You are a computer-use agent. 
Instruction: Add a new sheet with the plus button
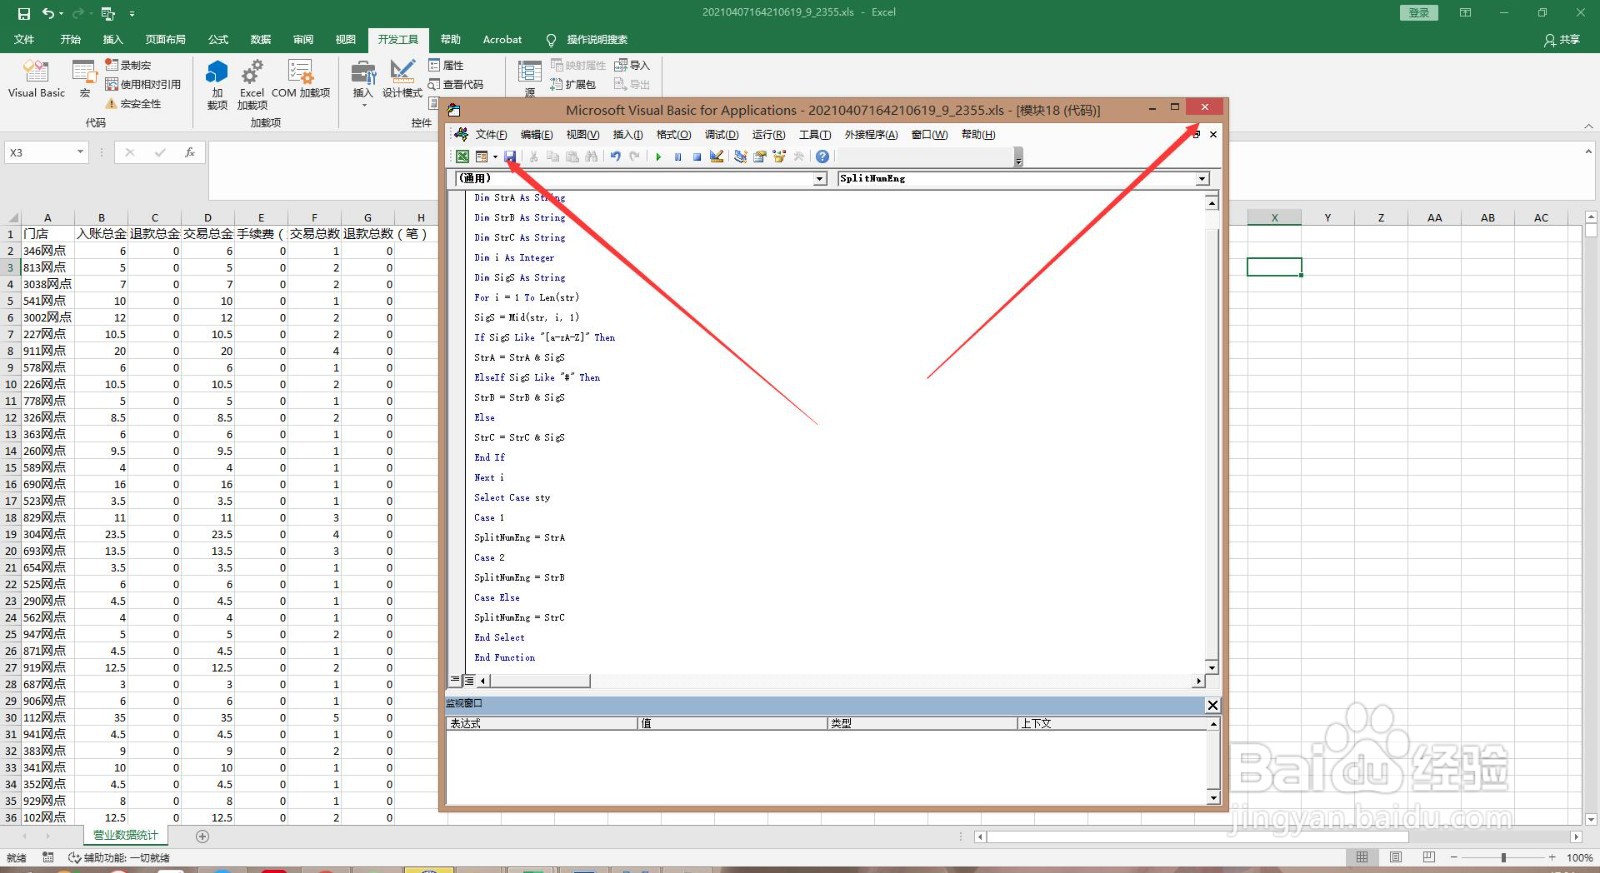pos(202,836)
